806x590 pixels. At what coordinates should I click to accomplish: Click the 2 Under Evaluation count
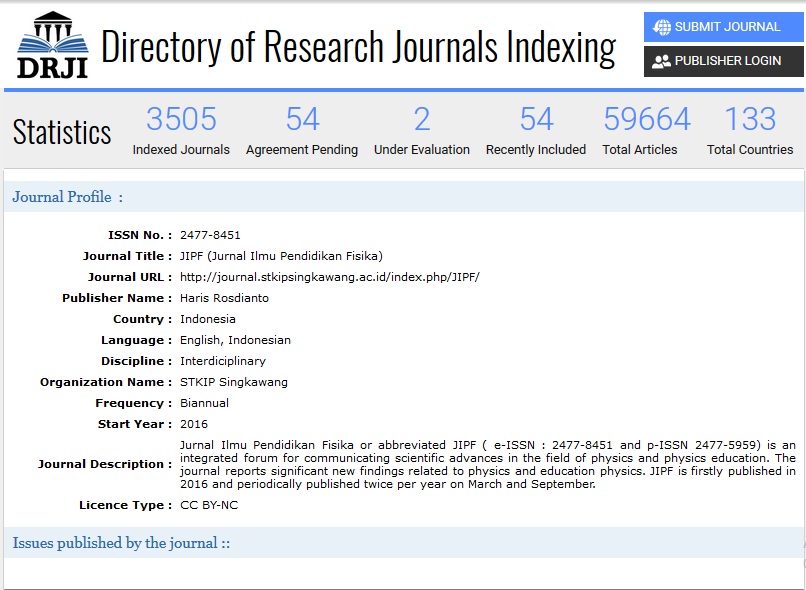tap(422, 119)
